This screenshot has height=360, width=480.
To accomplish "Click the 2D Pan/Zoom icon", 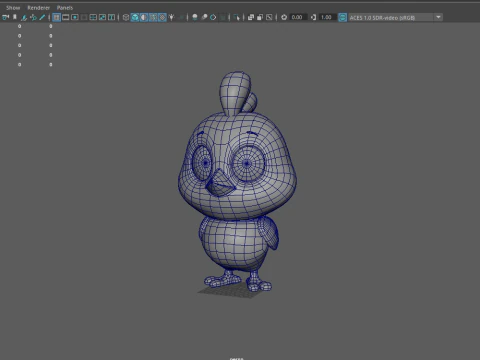I will (x=33, y=17).
